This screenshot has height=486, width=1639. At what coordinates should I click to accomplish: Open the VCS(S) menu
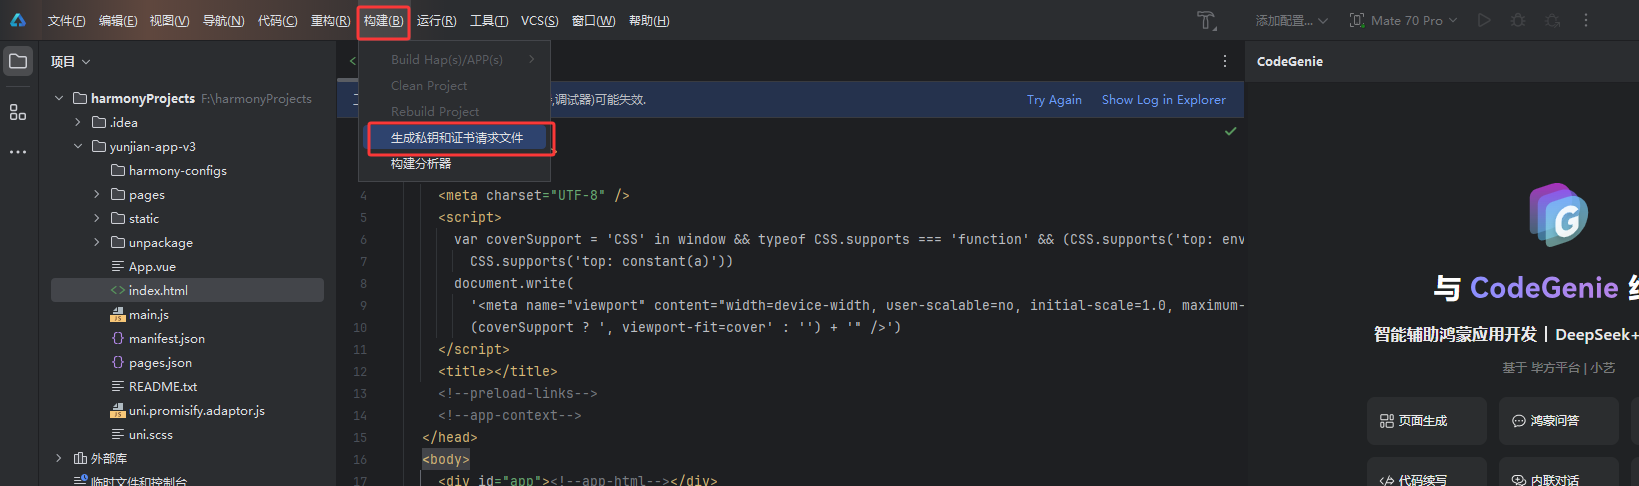point(540,20)
